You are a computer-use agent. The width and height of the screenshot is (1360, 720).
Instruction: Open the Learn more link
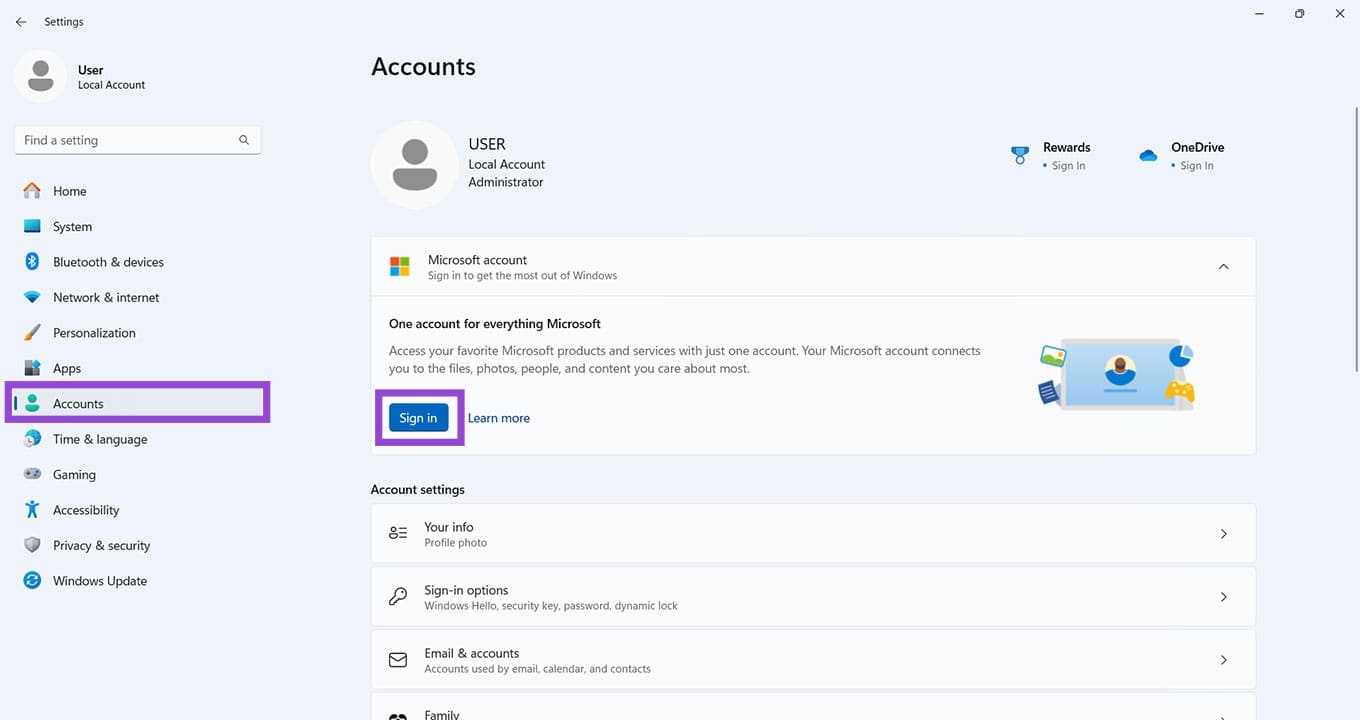pos(498,417)
